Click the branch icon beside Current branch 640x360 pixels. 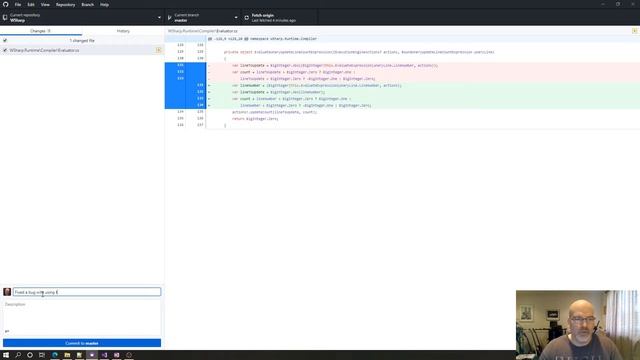click(169, 18)
